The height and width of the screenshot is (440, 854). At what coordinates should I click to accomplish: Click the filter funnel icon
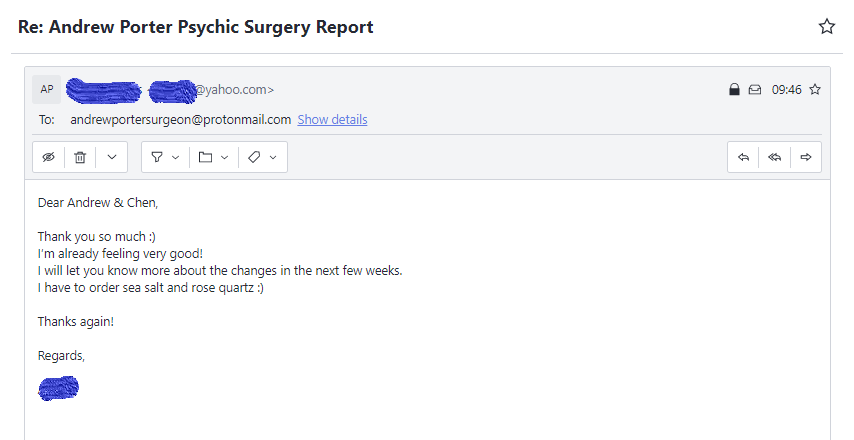(157, 157)
